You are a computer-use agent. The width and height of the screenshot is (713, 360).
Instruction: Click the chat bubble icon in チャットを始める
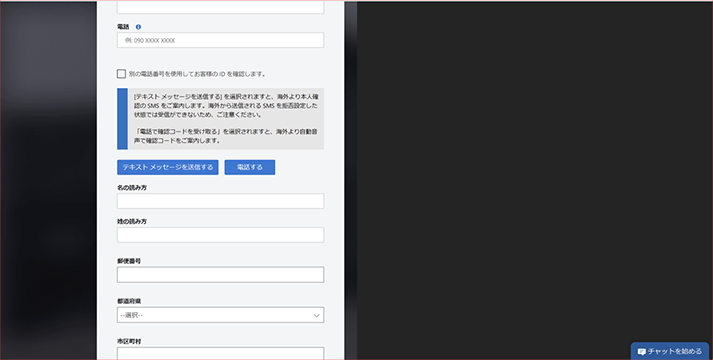642,352
